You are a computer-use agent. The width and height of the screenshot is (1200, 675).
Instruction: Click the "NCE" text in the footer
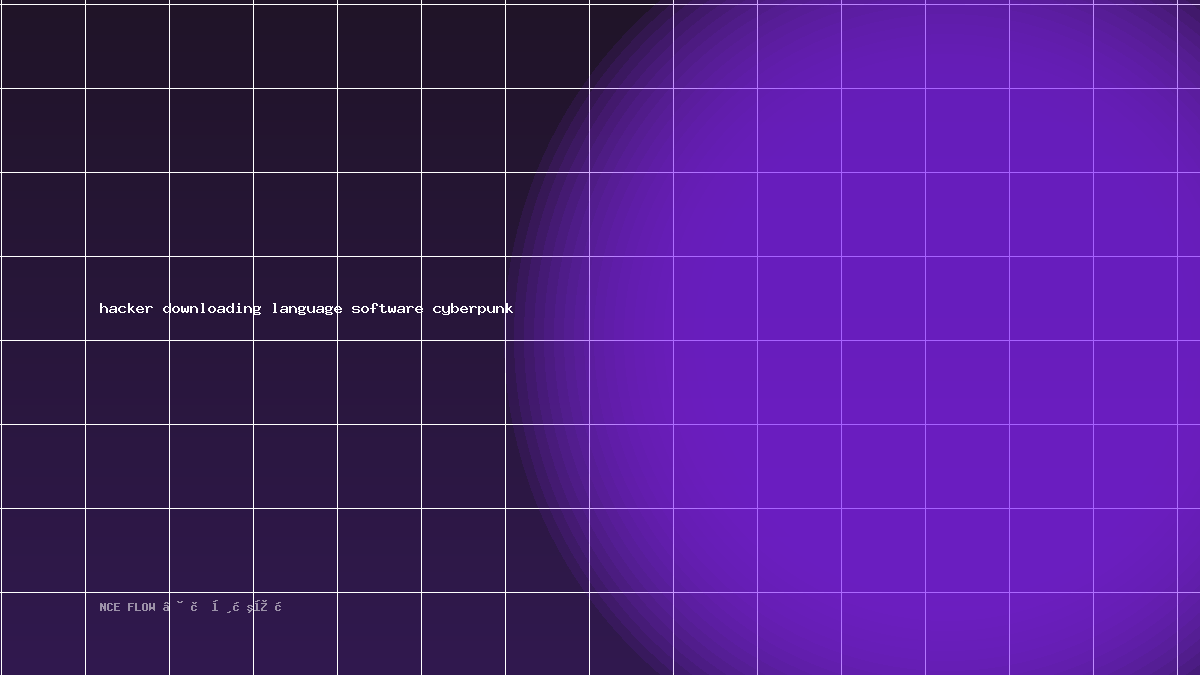110,607
